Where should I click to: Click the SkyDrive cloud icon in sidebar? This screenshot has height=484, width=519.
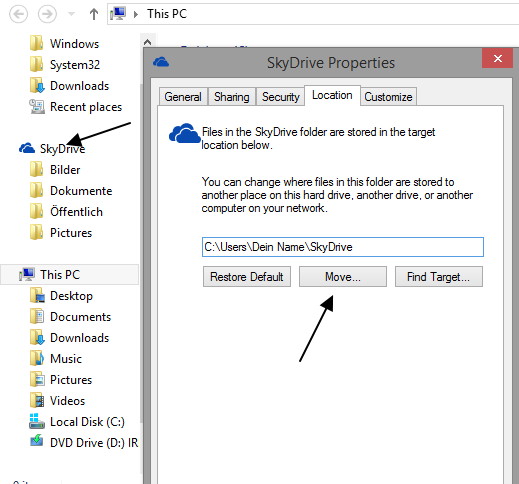(27, 148)
